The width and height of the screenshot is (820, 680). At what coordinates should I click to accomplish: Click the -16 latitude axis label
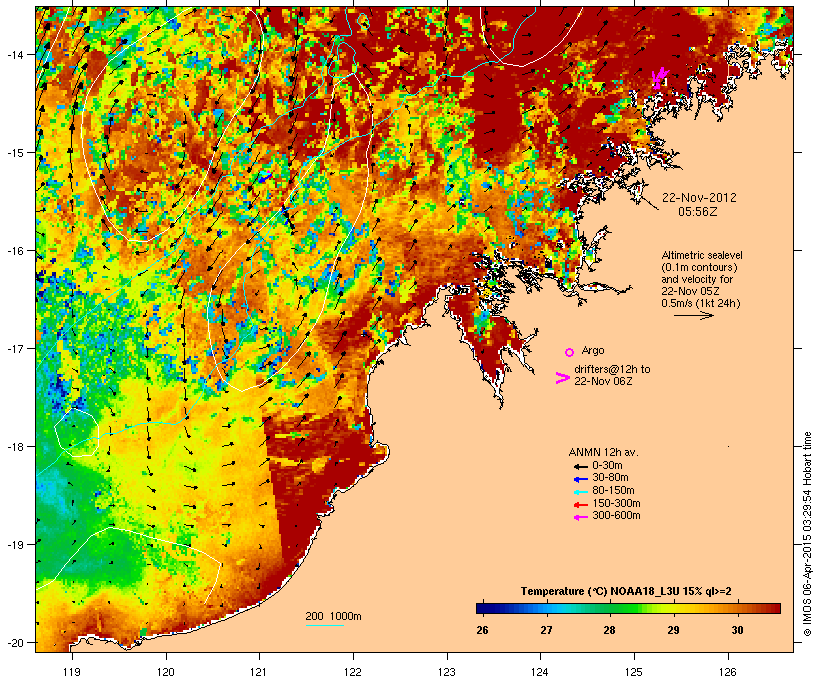pos(14,251)
